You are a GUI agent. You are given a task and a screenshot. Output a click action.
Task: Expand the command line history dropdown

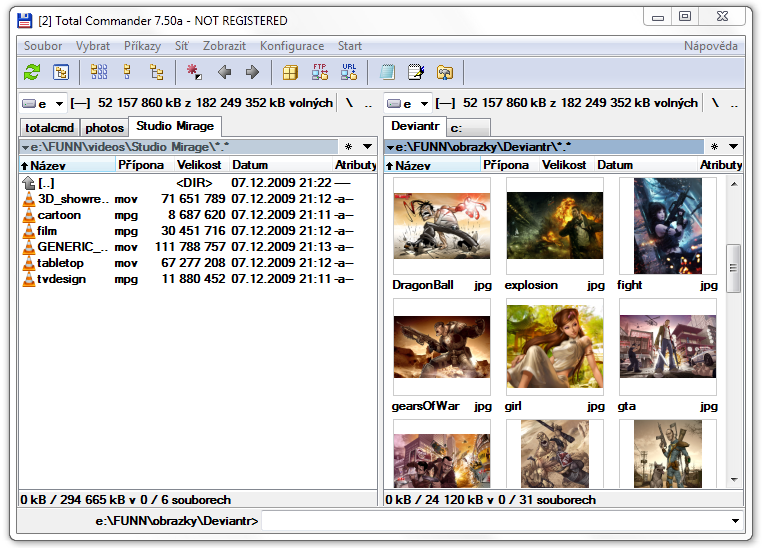pos(736,521)
